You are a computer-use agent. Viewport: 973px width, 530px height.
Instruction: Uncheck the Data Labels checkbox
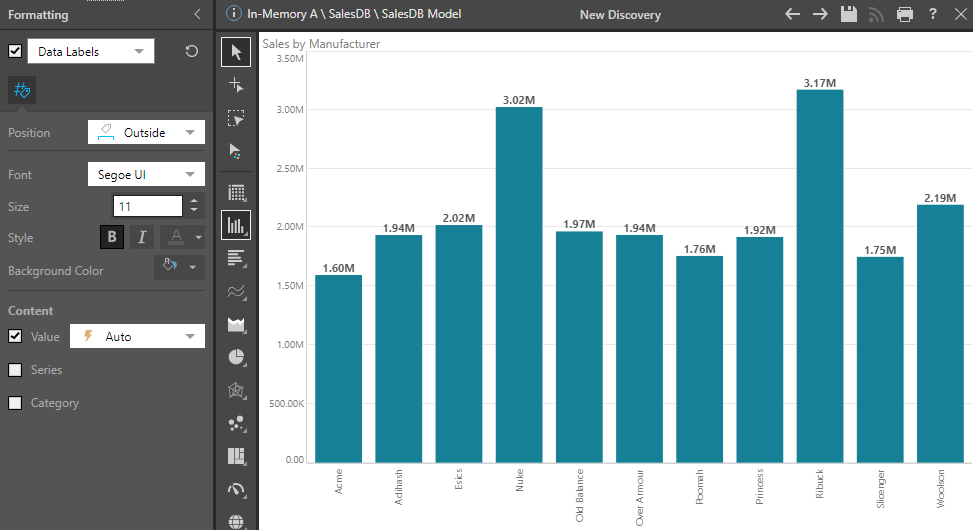tap(15, 51)
